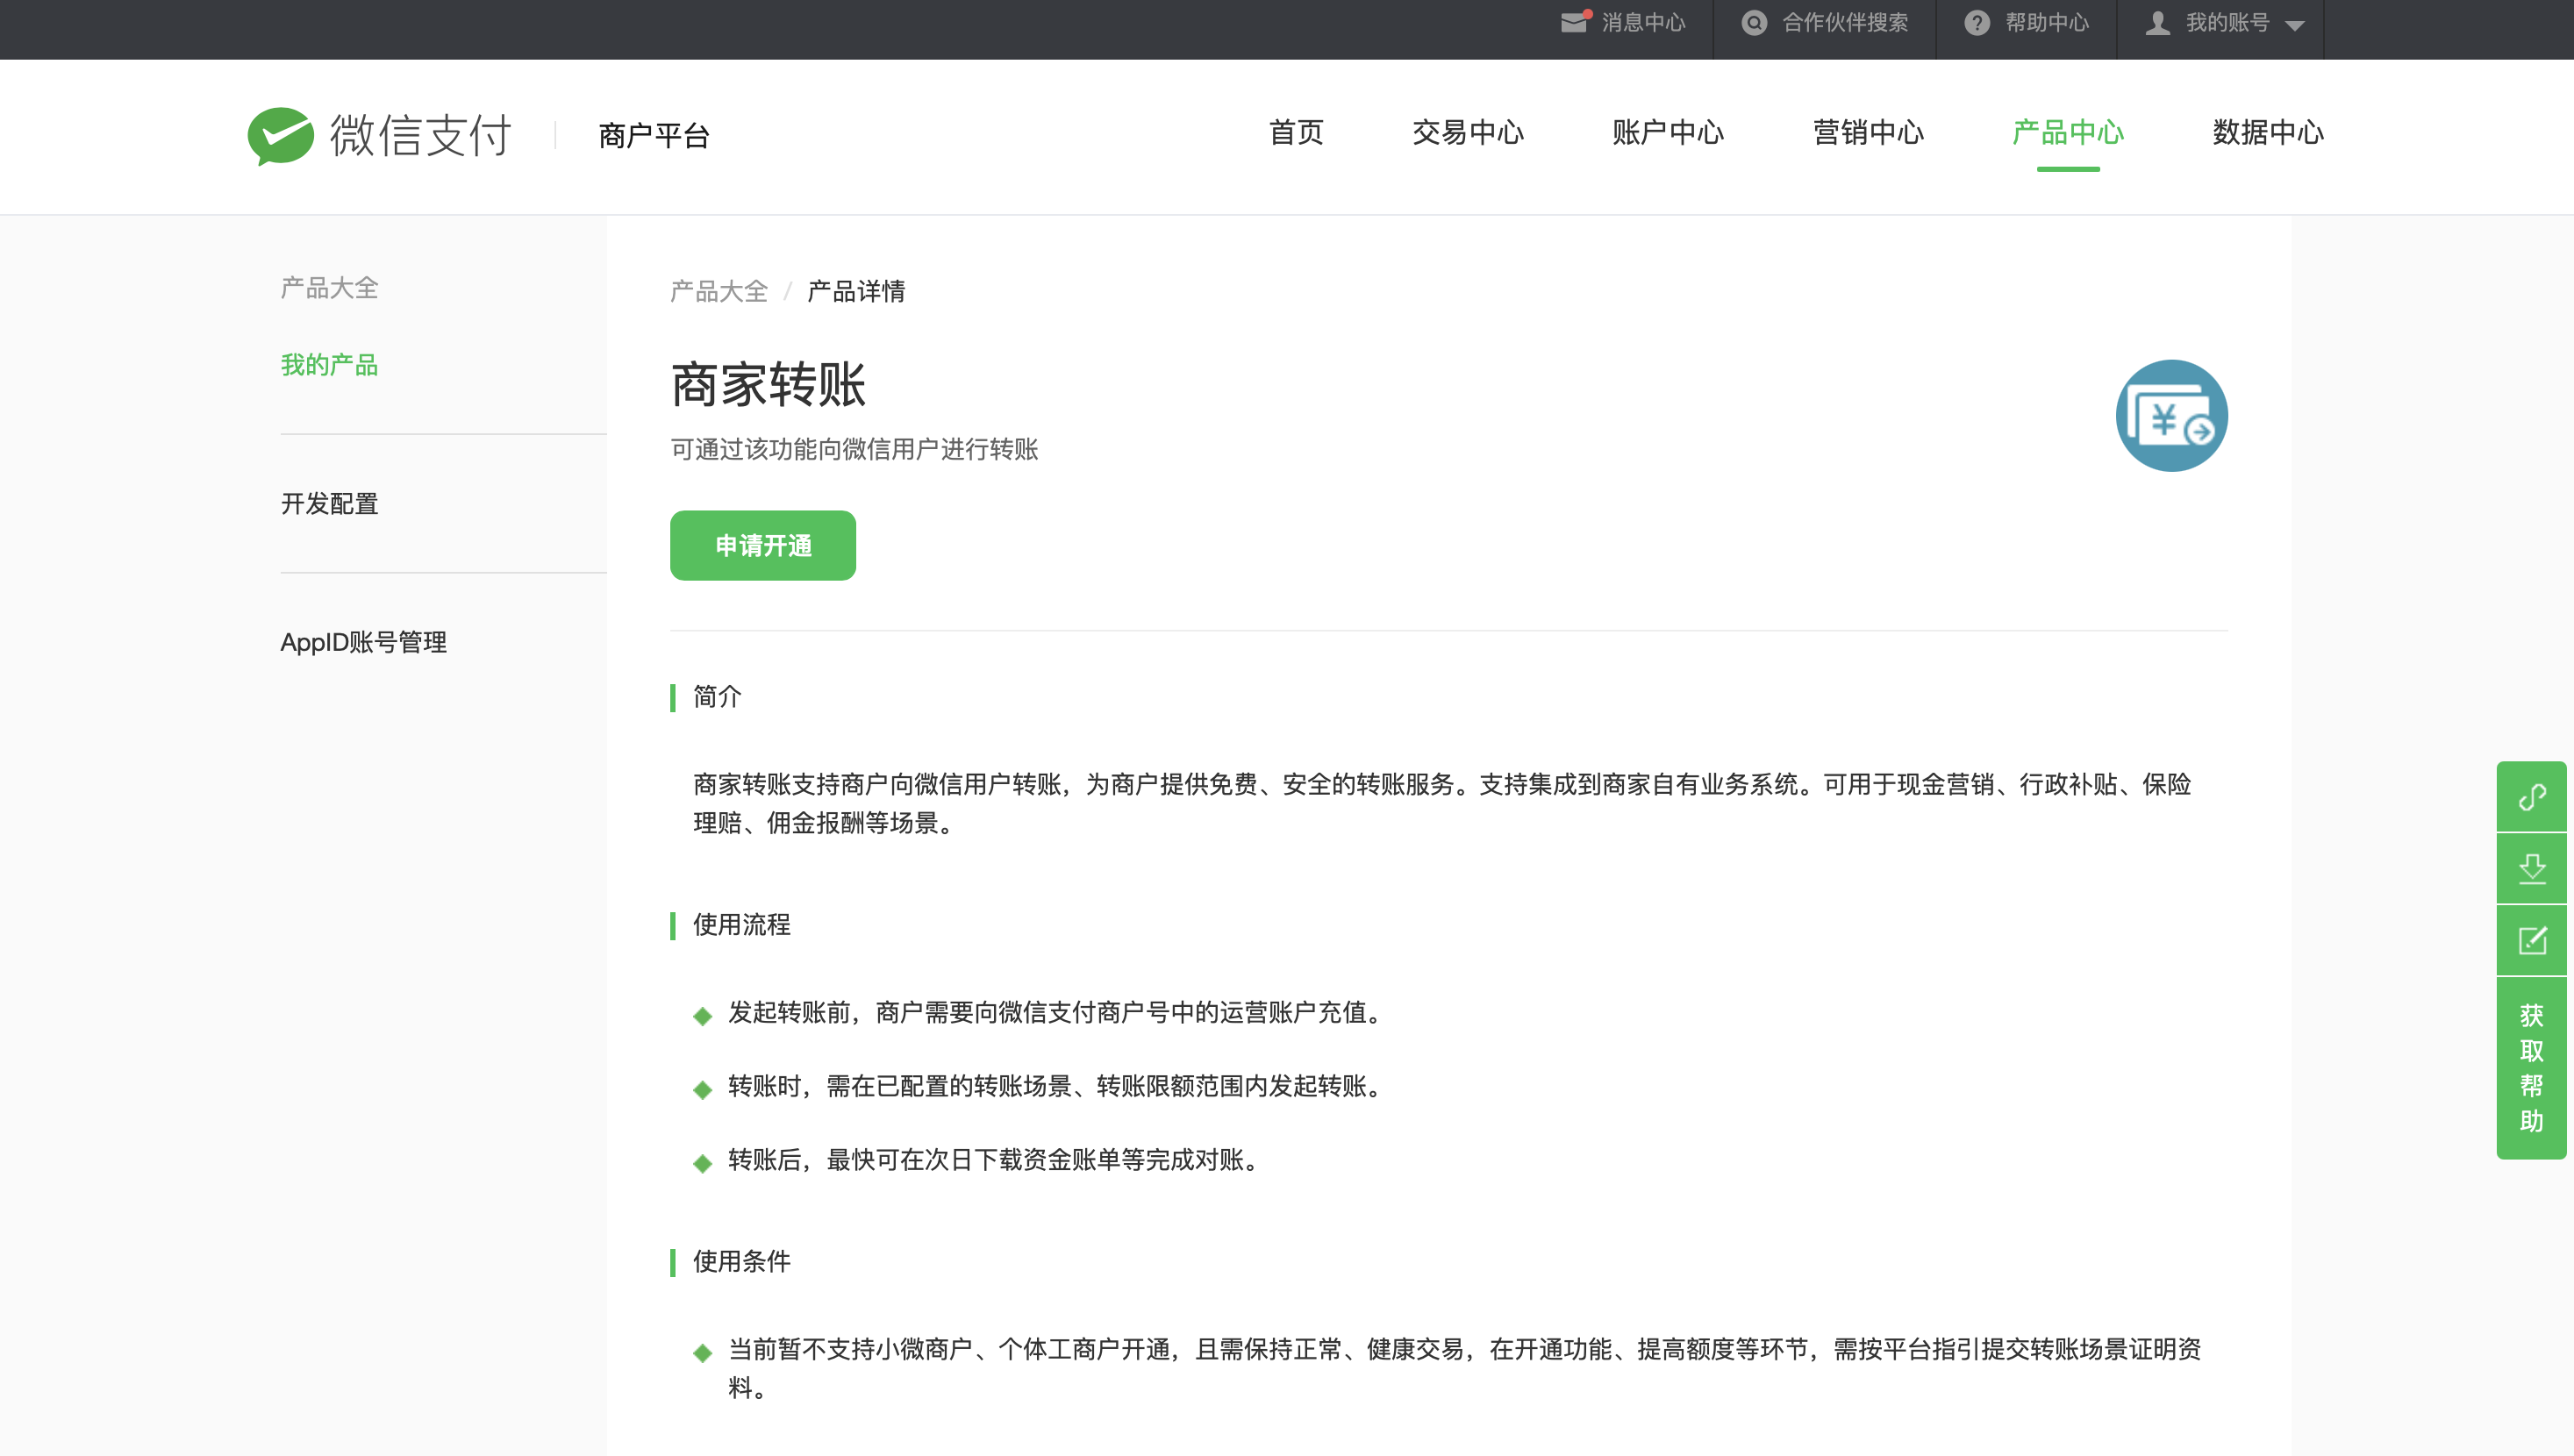The width and height of the screenshot is (2574, 1456).
Task: Click the edit feedback icon in the sidebar
Action: click(2531, 940)
